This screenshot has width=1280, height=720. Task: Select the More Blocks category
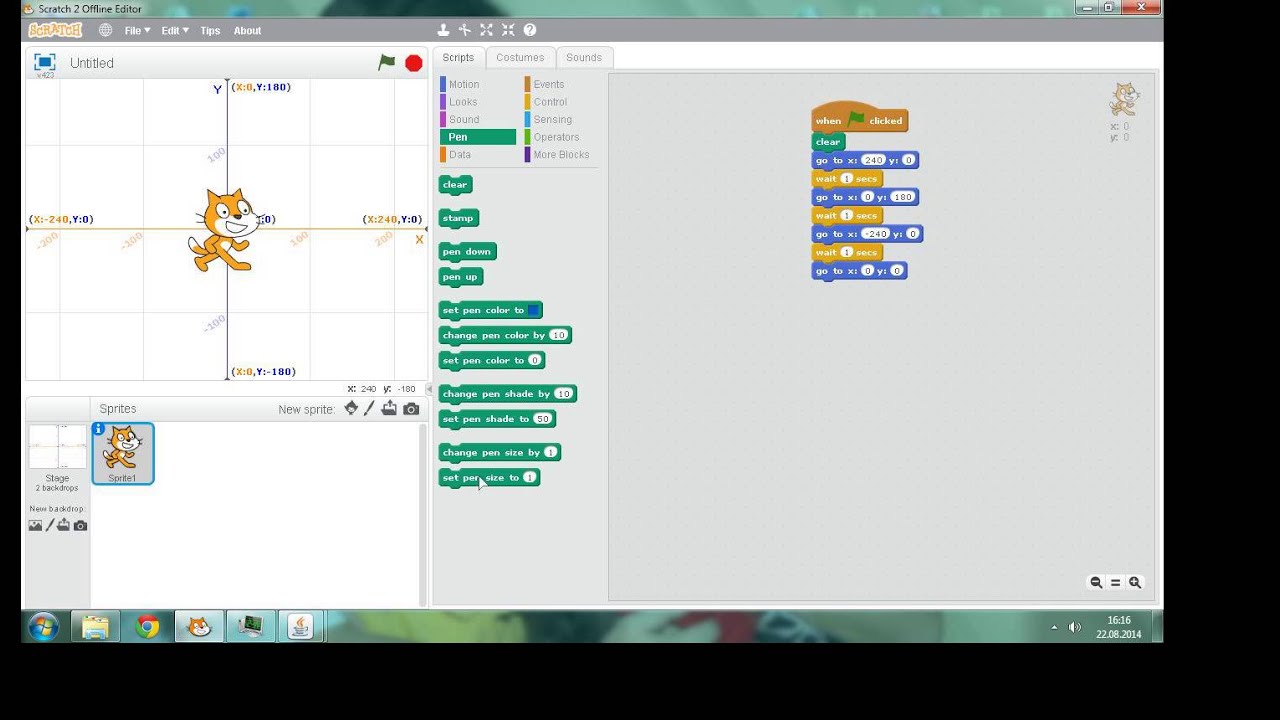[x=561, y=155]
